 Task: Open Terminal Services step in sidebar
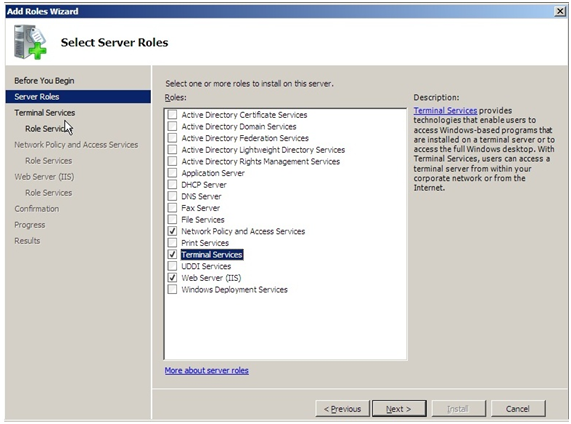[44, 113]
